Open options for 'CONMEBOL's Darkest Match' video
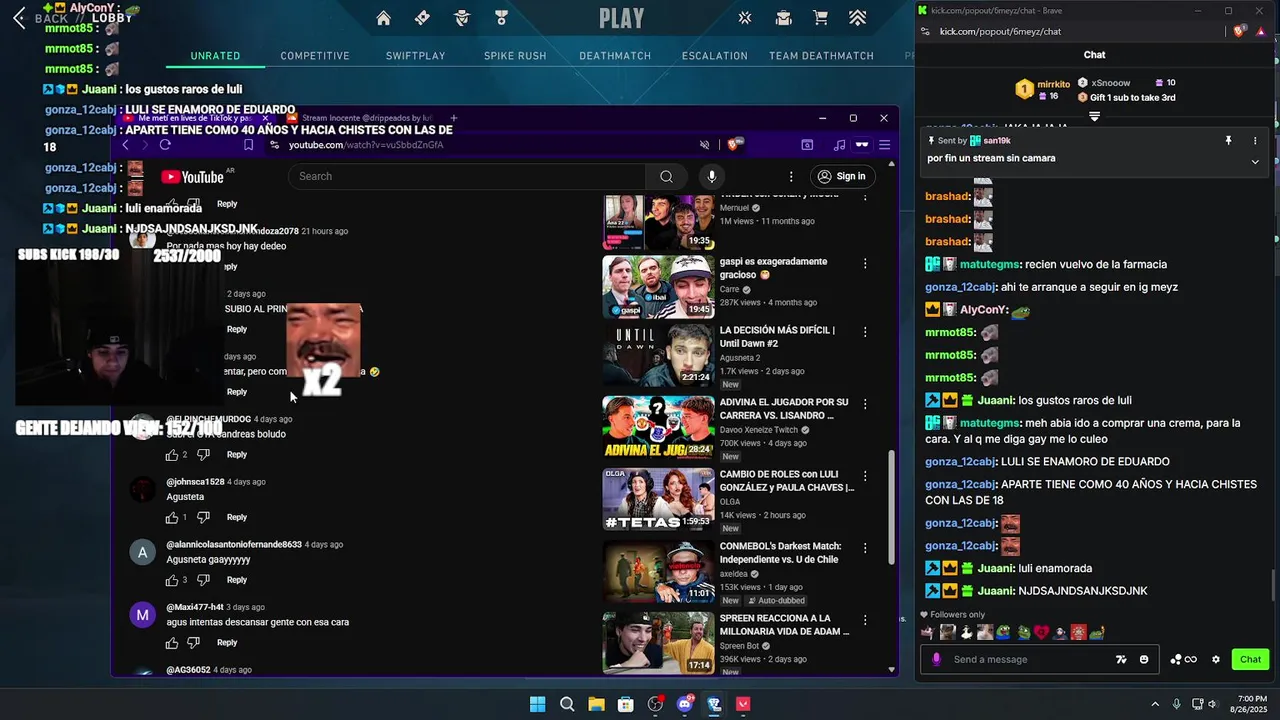 (x=865, y=548)
